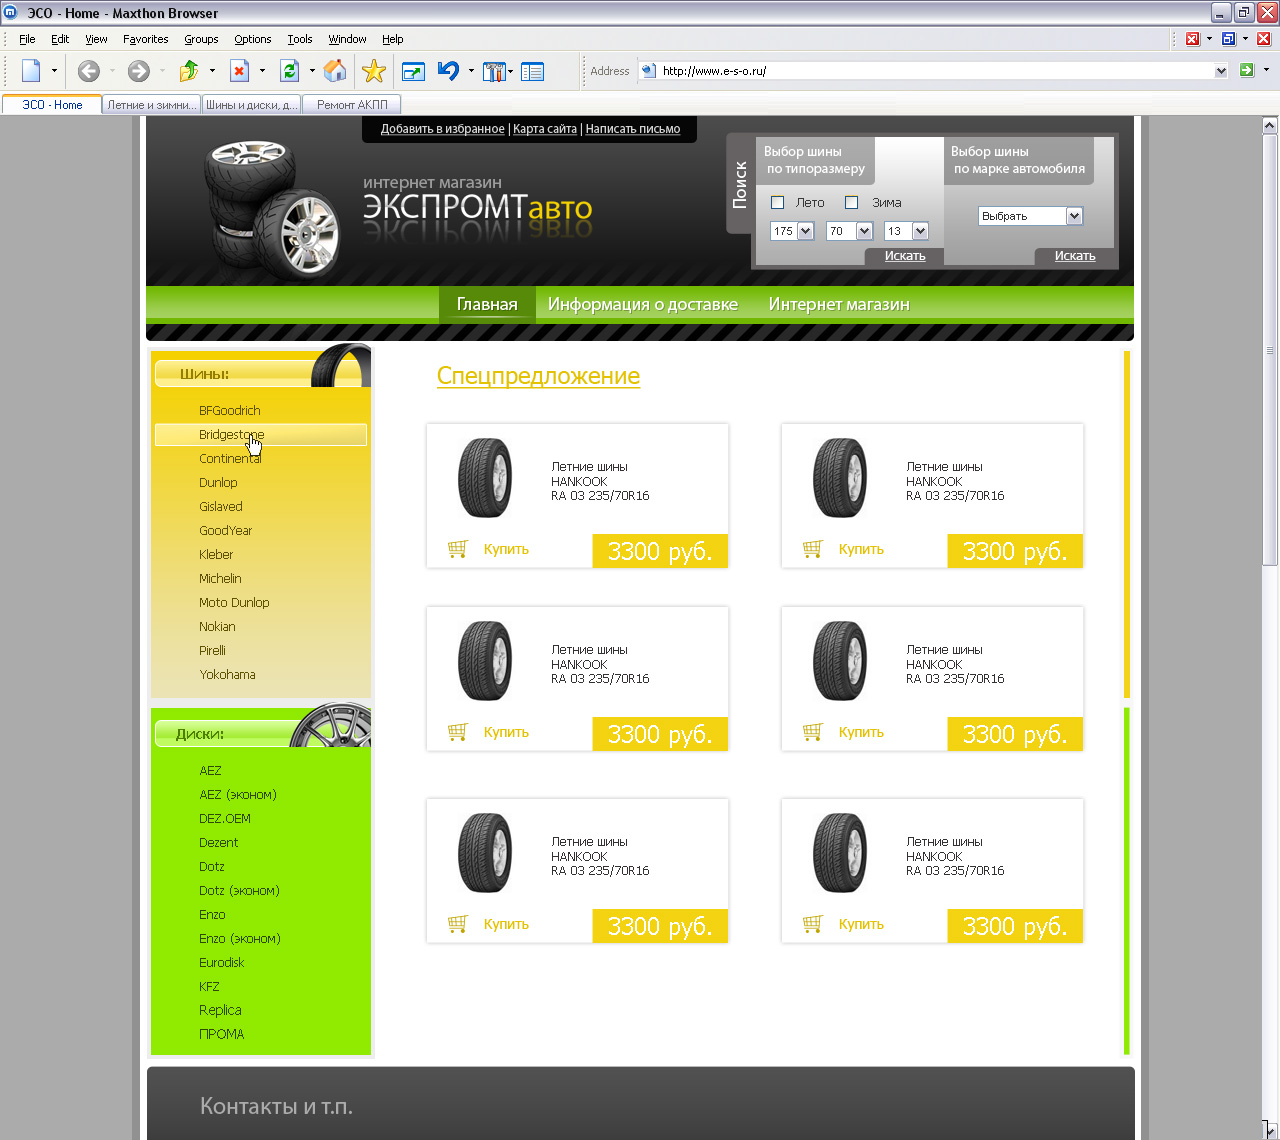Click the tools (wrench and screwdriver) toolbar icon
Image resolution: width=1280 pixels, height=1140 pixels.
tap(494, 71)
